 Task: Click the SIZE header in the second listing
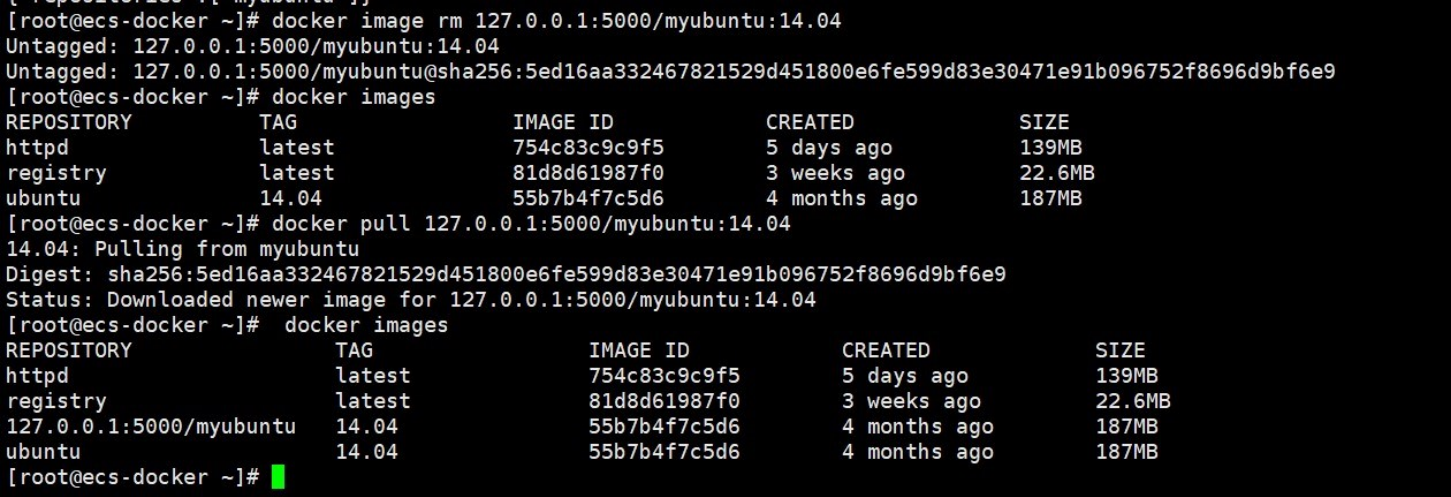point(1120,351)
